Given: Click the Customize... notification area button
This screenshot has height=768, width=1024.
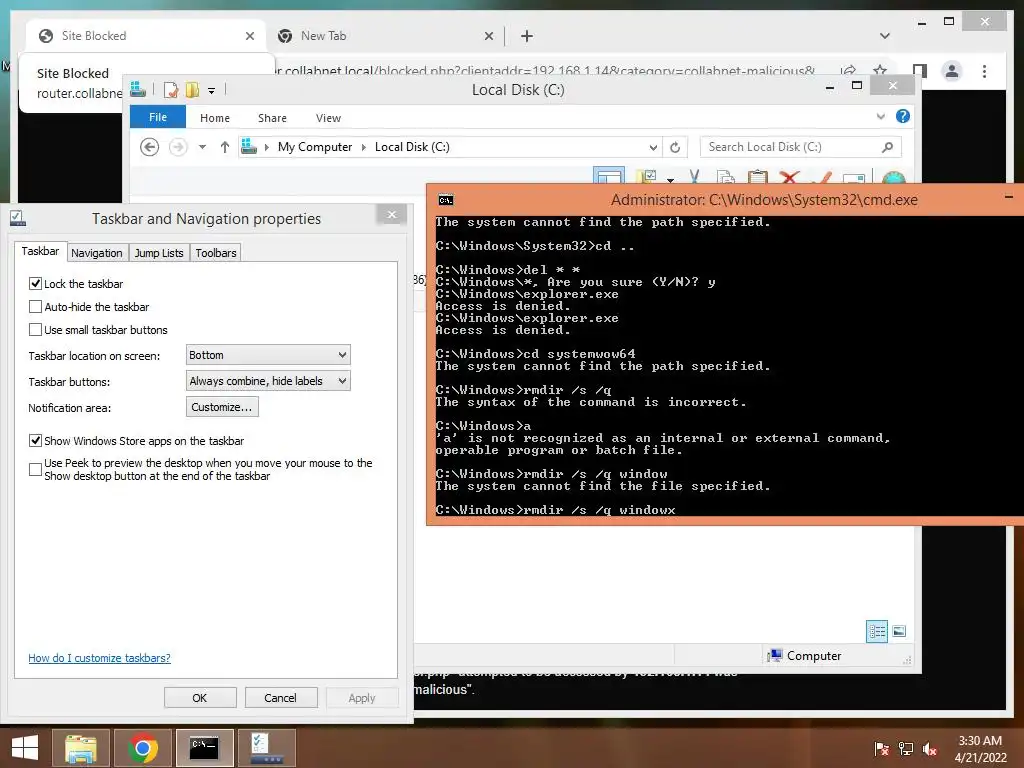Looking at the screenshot, I should click(x=222, y=407).
